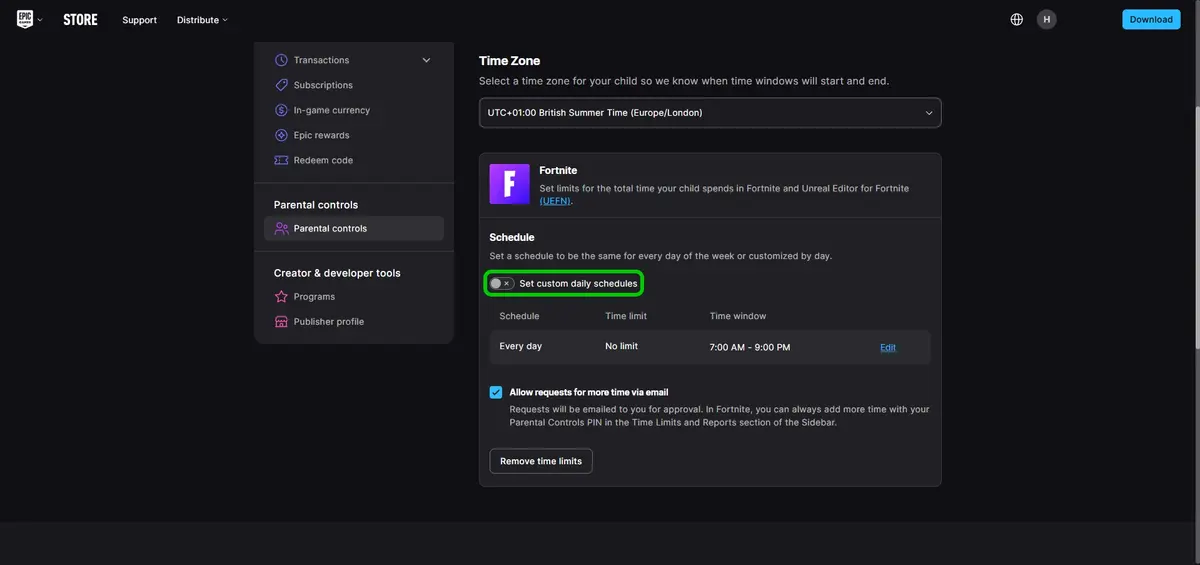Screen dimensions: 1200x565
Task: Click the Publisher profile icon
Action: click(x=281, y=322)
